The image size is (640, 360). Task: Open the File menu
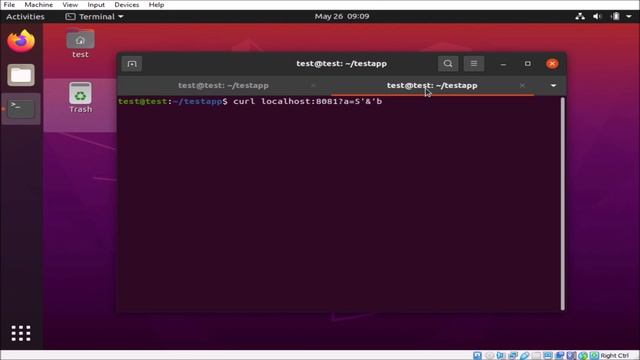[x=9, y=5]
